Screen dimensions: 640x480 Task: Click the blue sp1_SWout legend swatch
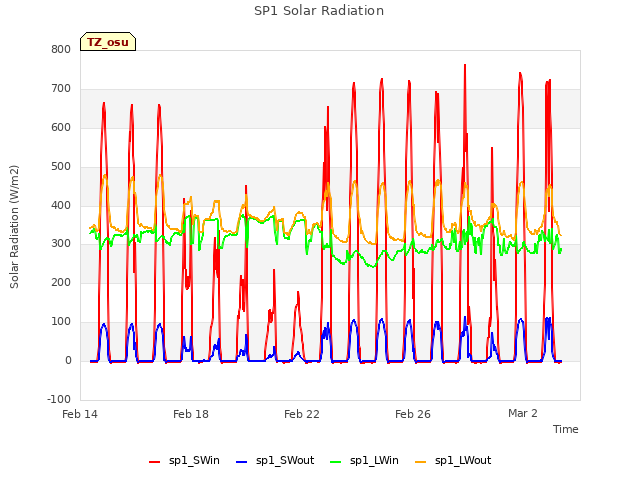coord(242,462)
